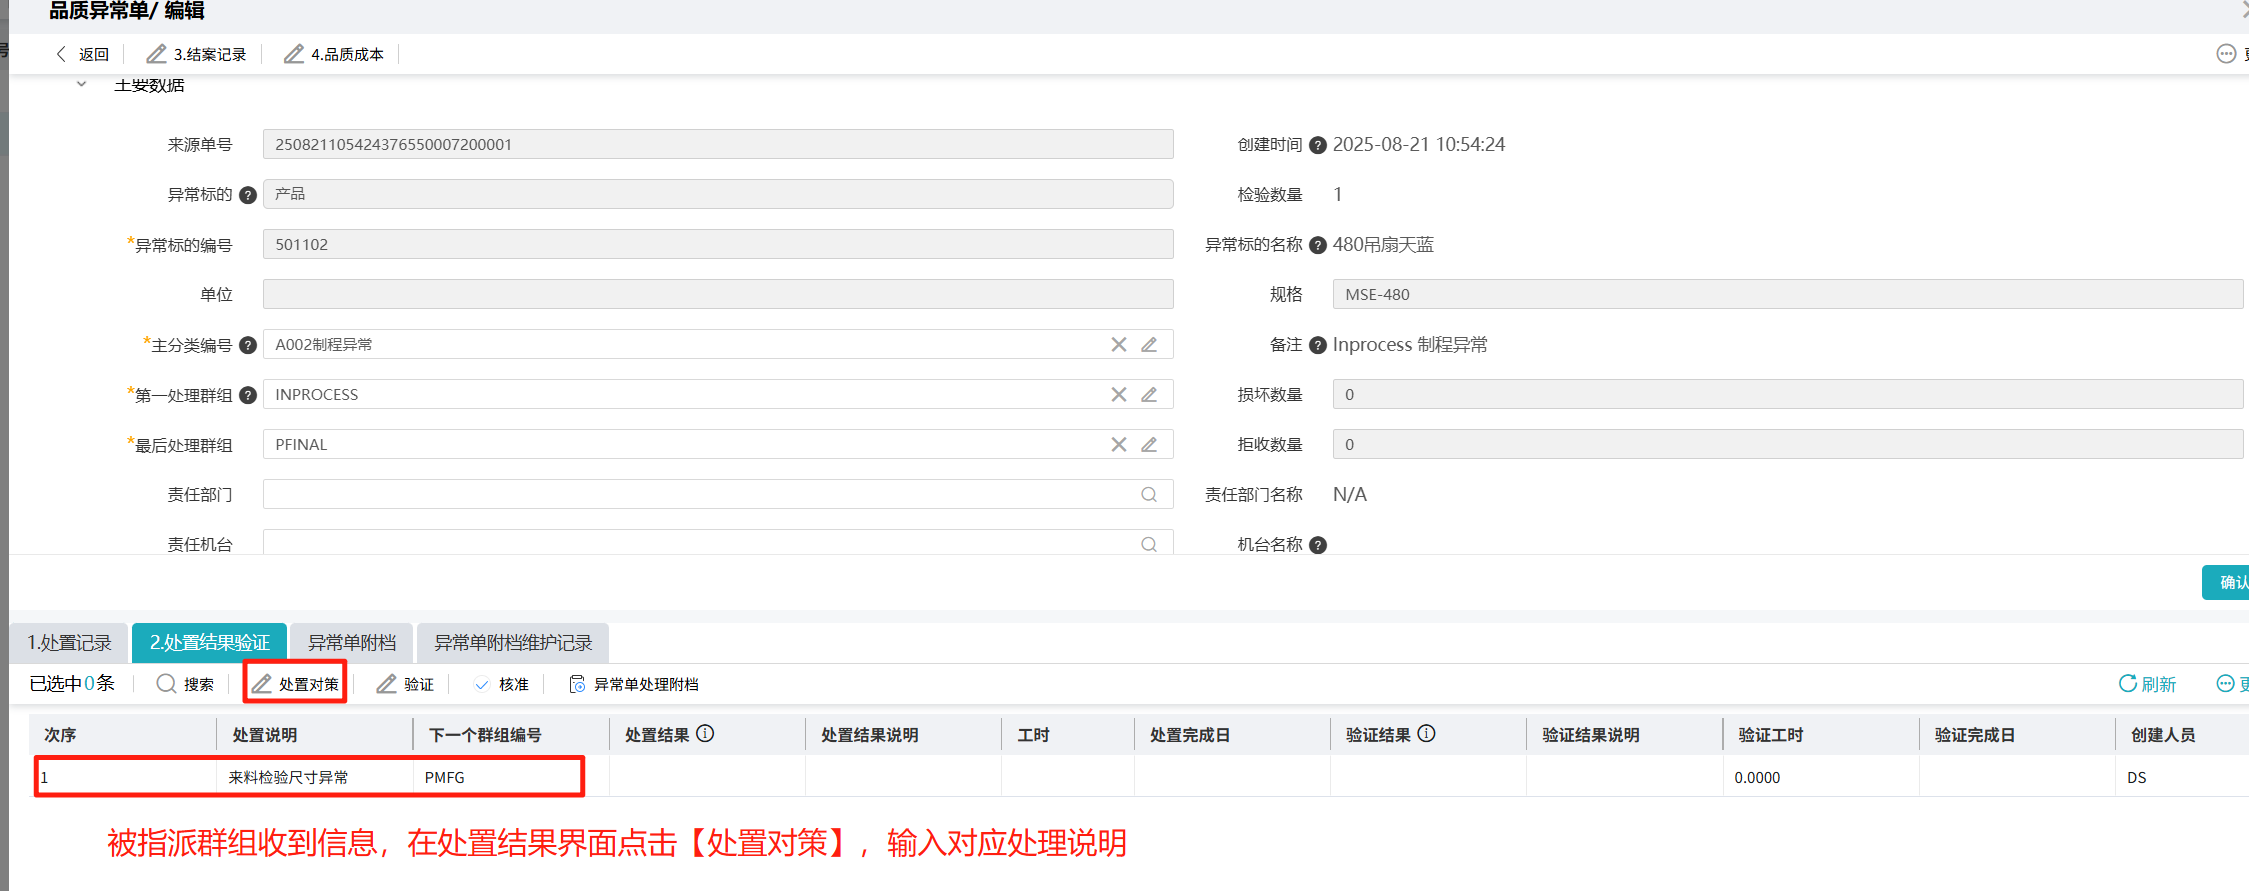2249x891 pixels.
Task: Select the 2.处置结果验证 tab
Action: [x=209, y=643]
